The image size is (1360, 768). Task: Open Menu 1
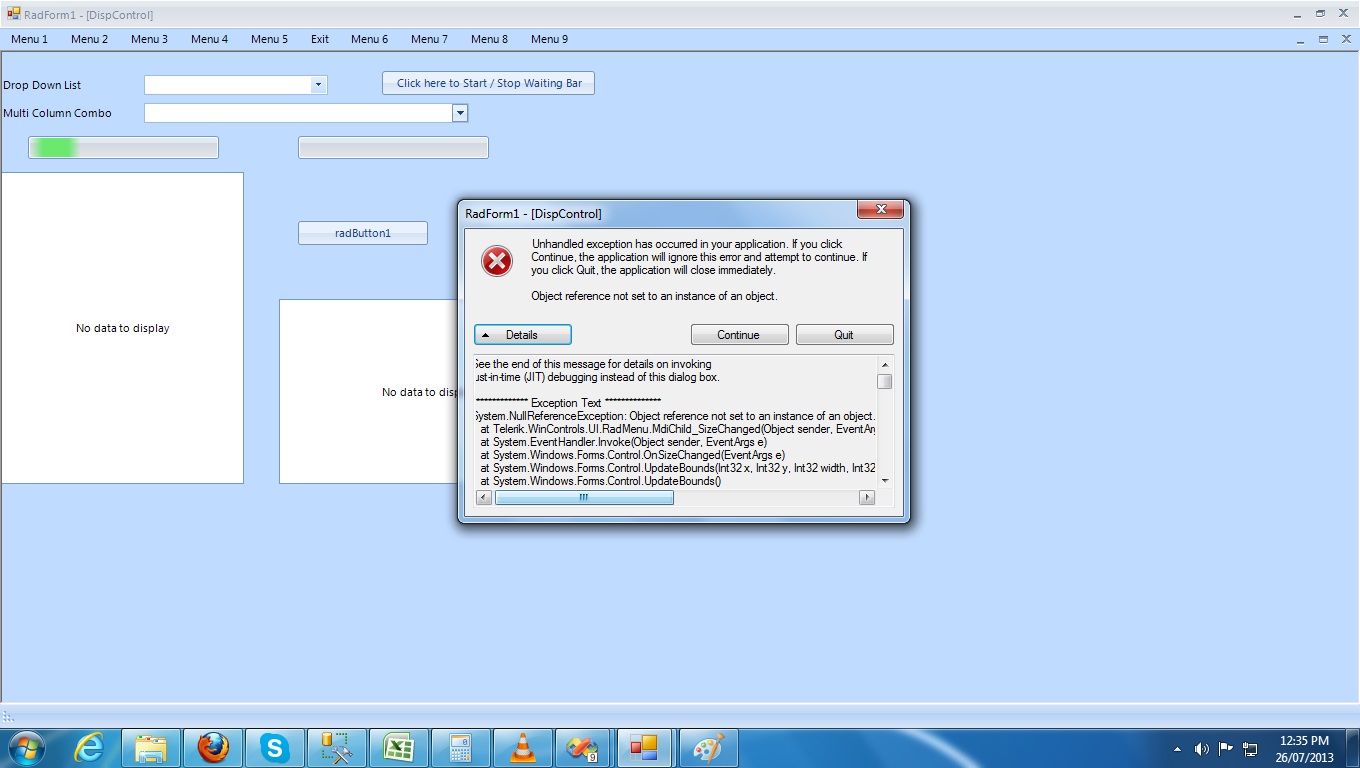(30, 39)
